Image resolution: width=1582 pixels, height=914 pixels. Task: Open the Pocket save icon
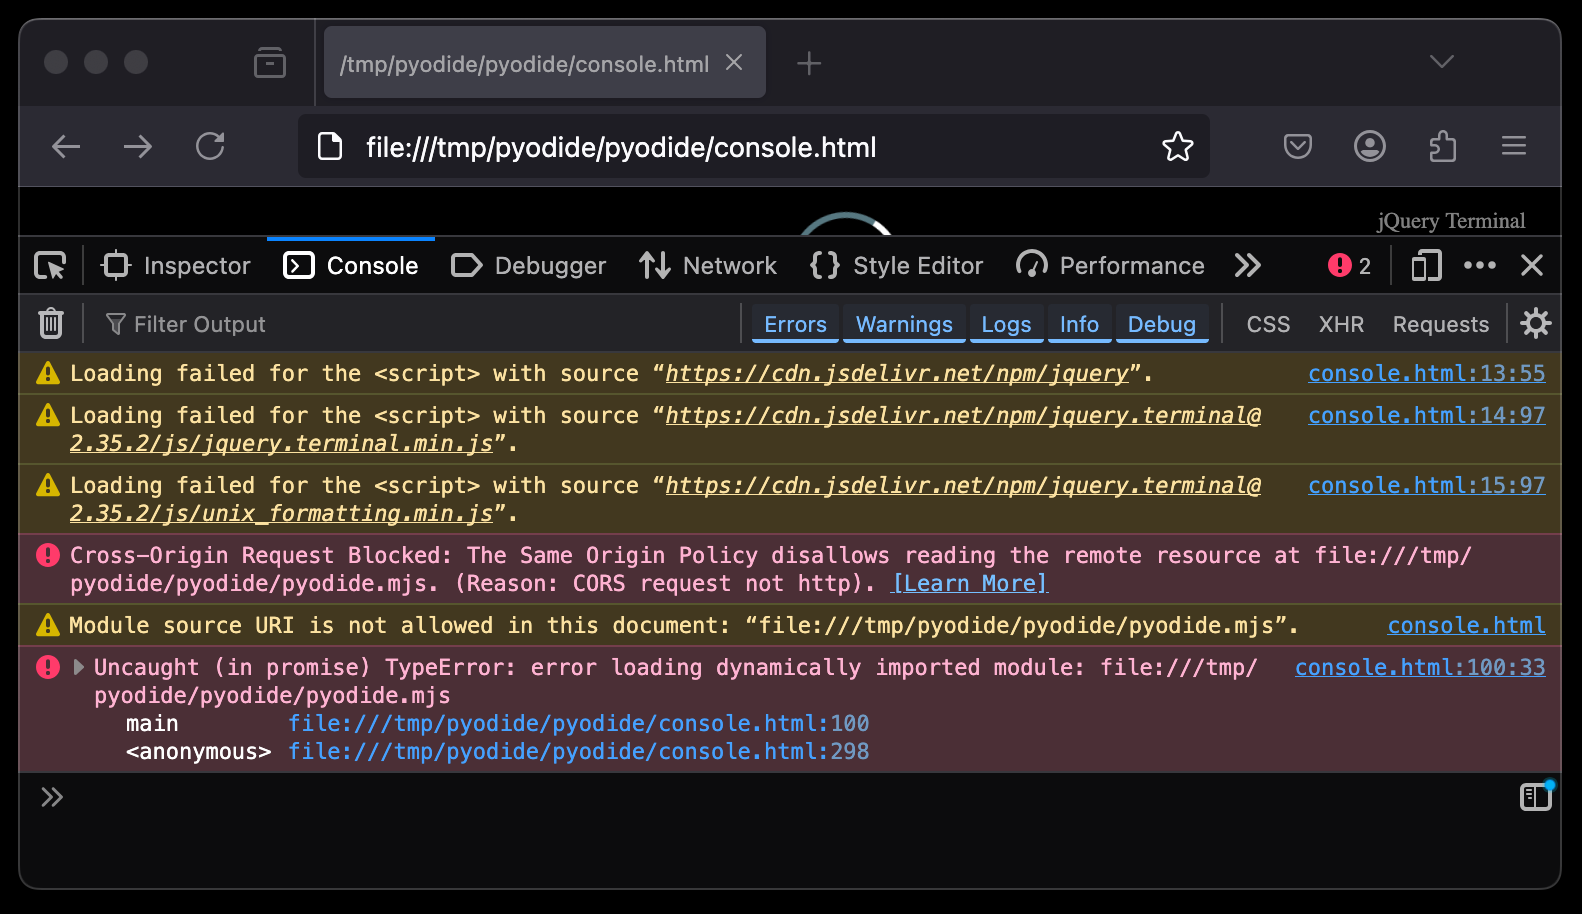coord(1298,147)
